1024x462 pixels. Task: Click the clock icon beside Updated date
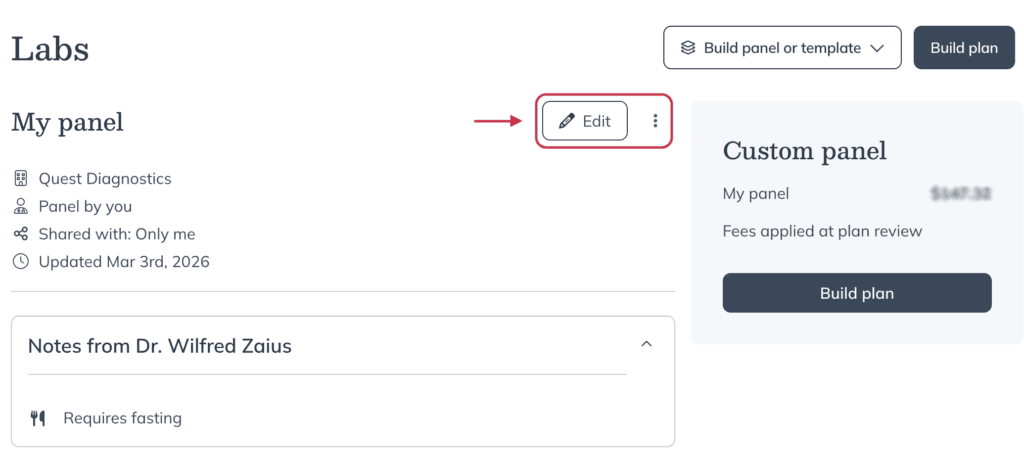tap(21, 262)
